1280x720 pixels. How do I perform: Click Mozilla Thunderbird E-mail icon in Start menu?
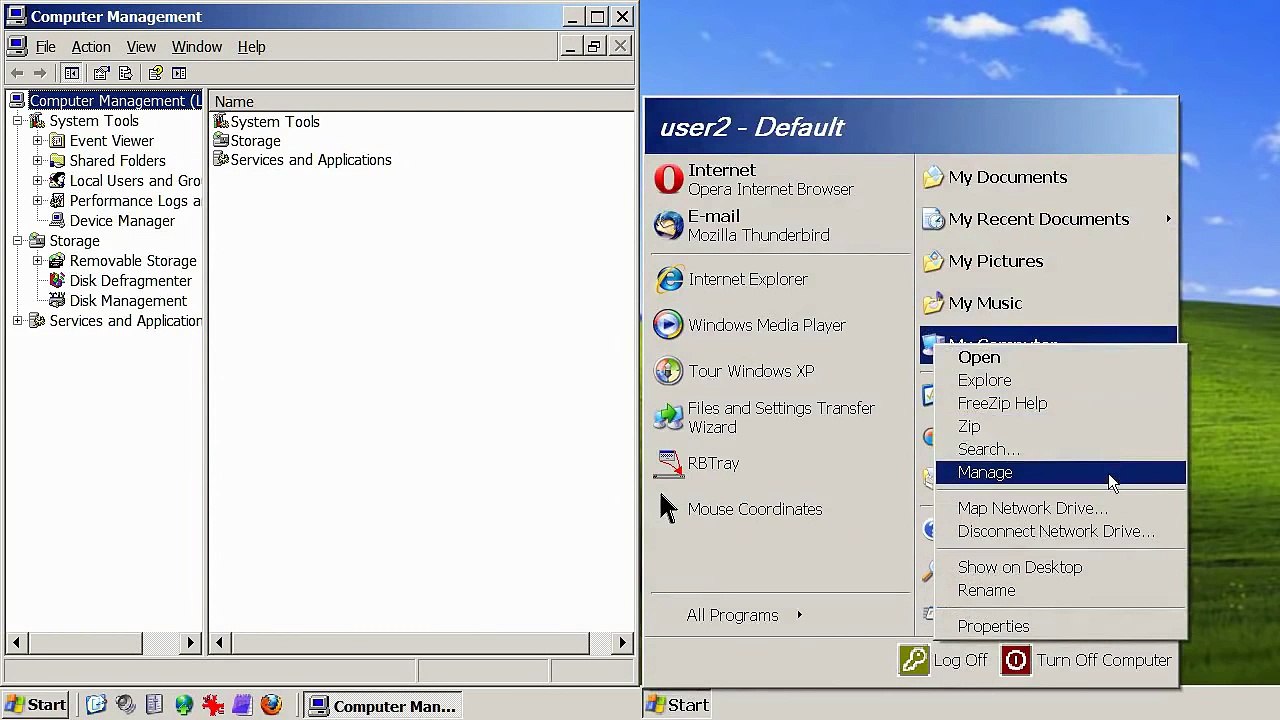pos(668,225)
